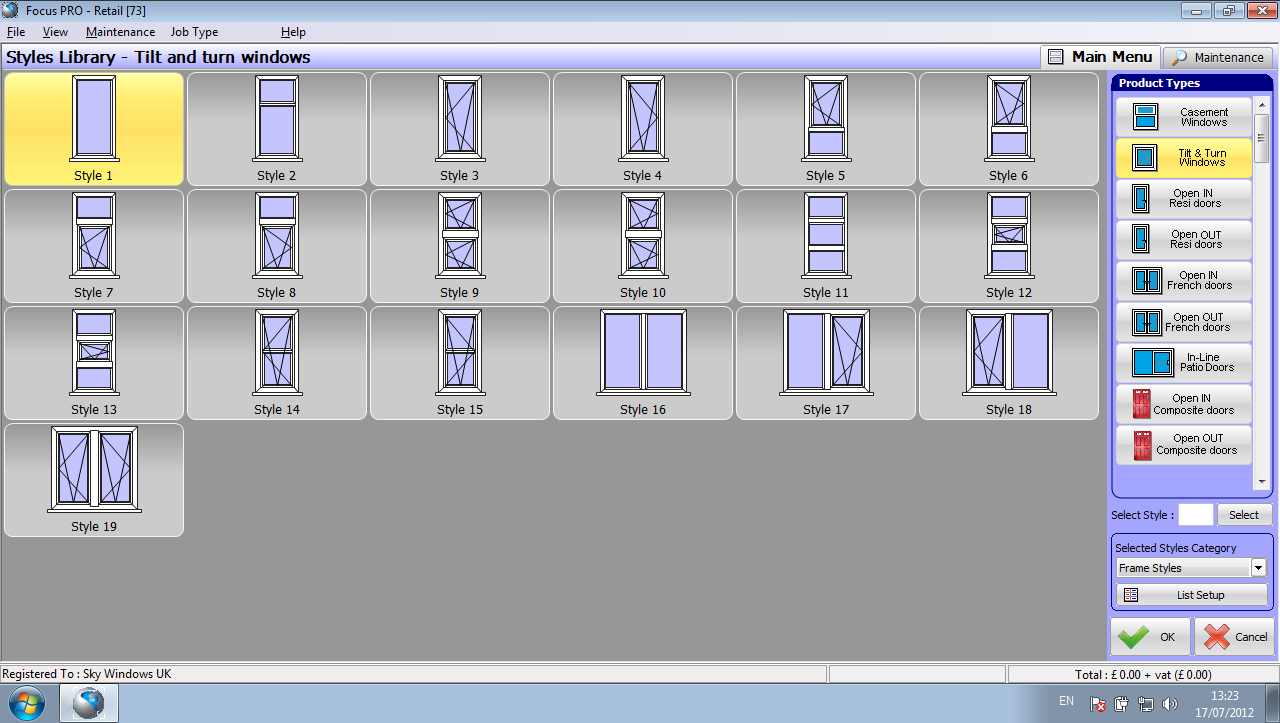
Task: Select Casement Windows product type
Action: click(1183, 117)
